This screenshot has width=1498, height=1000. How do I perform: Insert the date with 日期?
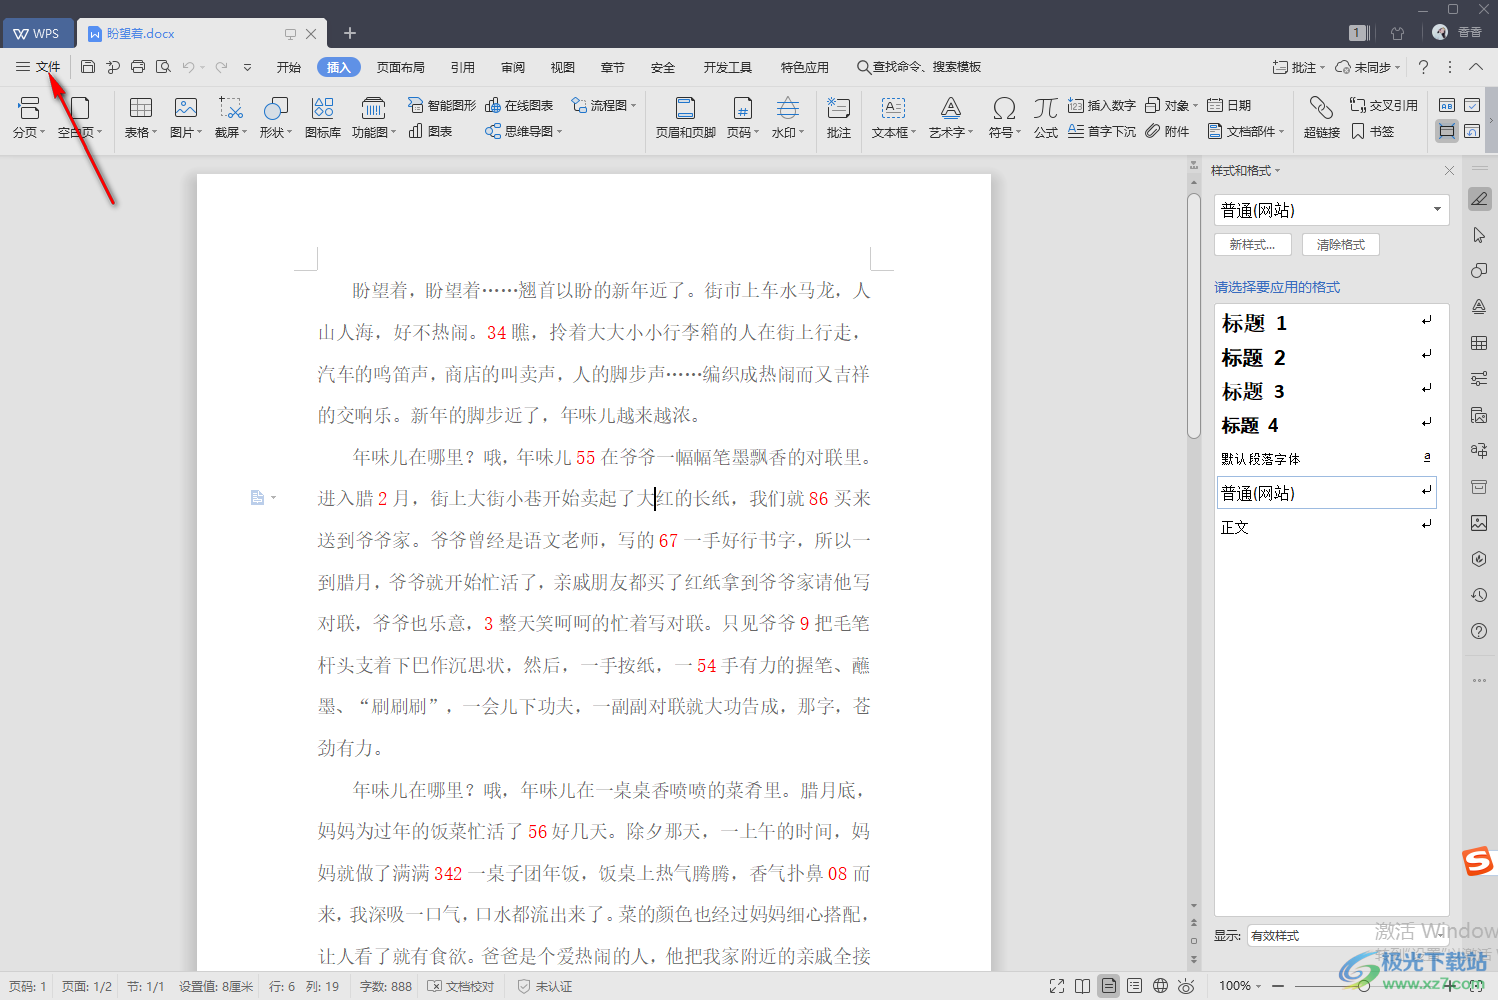coord(1229,105)
